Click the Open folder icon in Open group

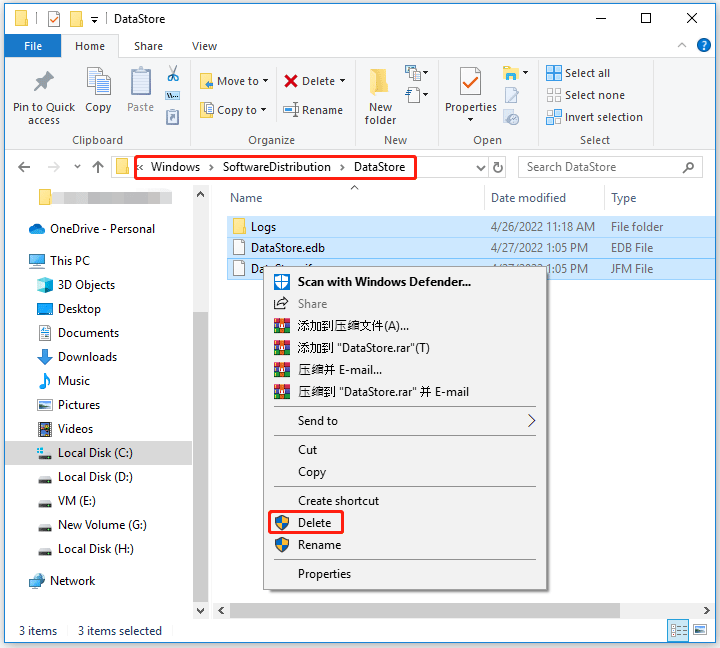(511, 73)
